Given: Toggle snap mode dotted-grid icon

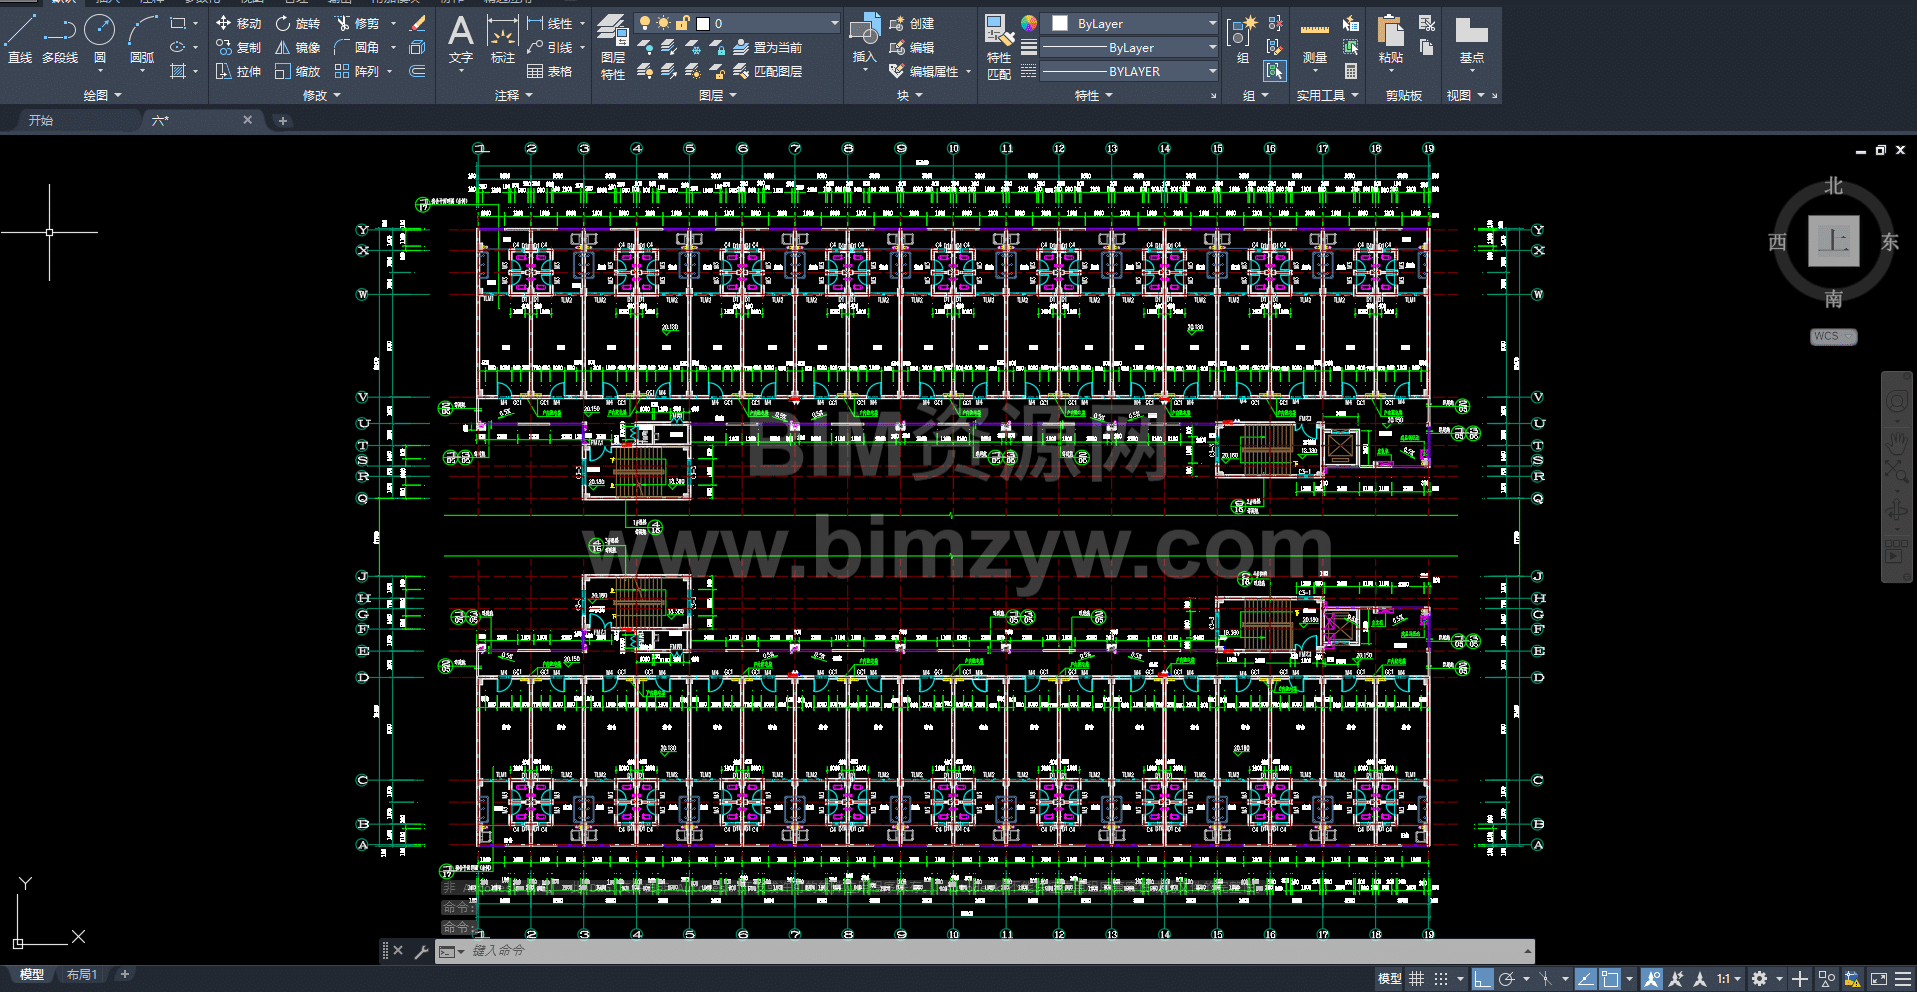Looking at the screenshot, I should [x=1441, y=979].
